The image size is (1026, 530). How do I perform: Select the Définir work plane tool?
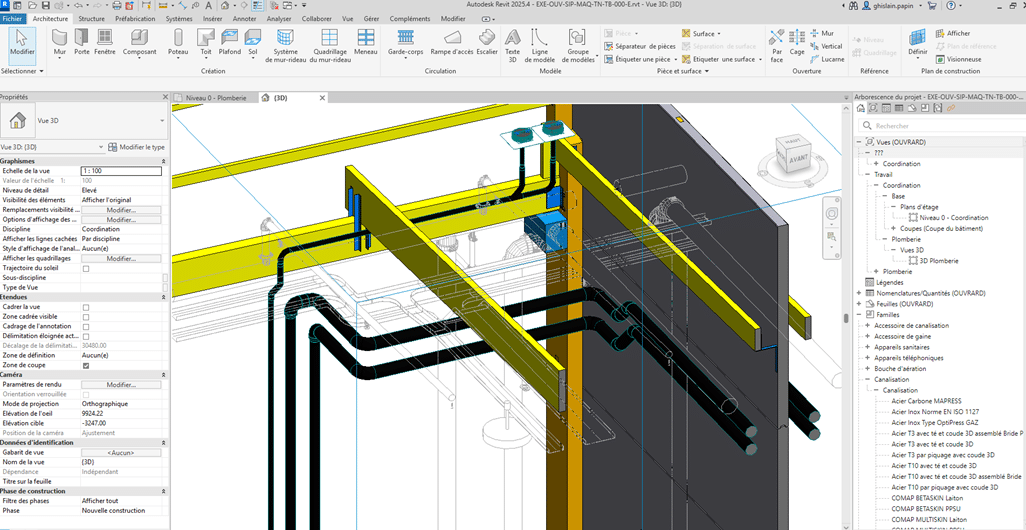pos(917,41)
